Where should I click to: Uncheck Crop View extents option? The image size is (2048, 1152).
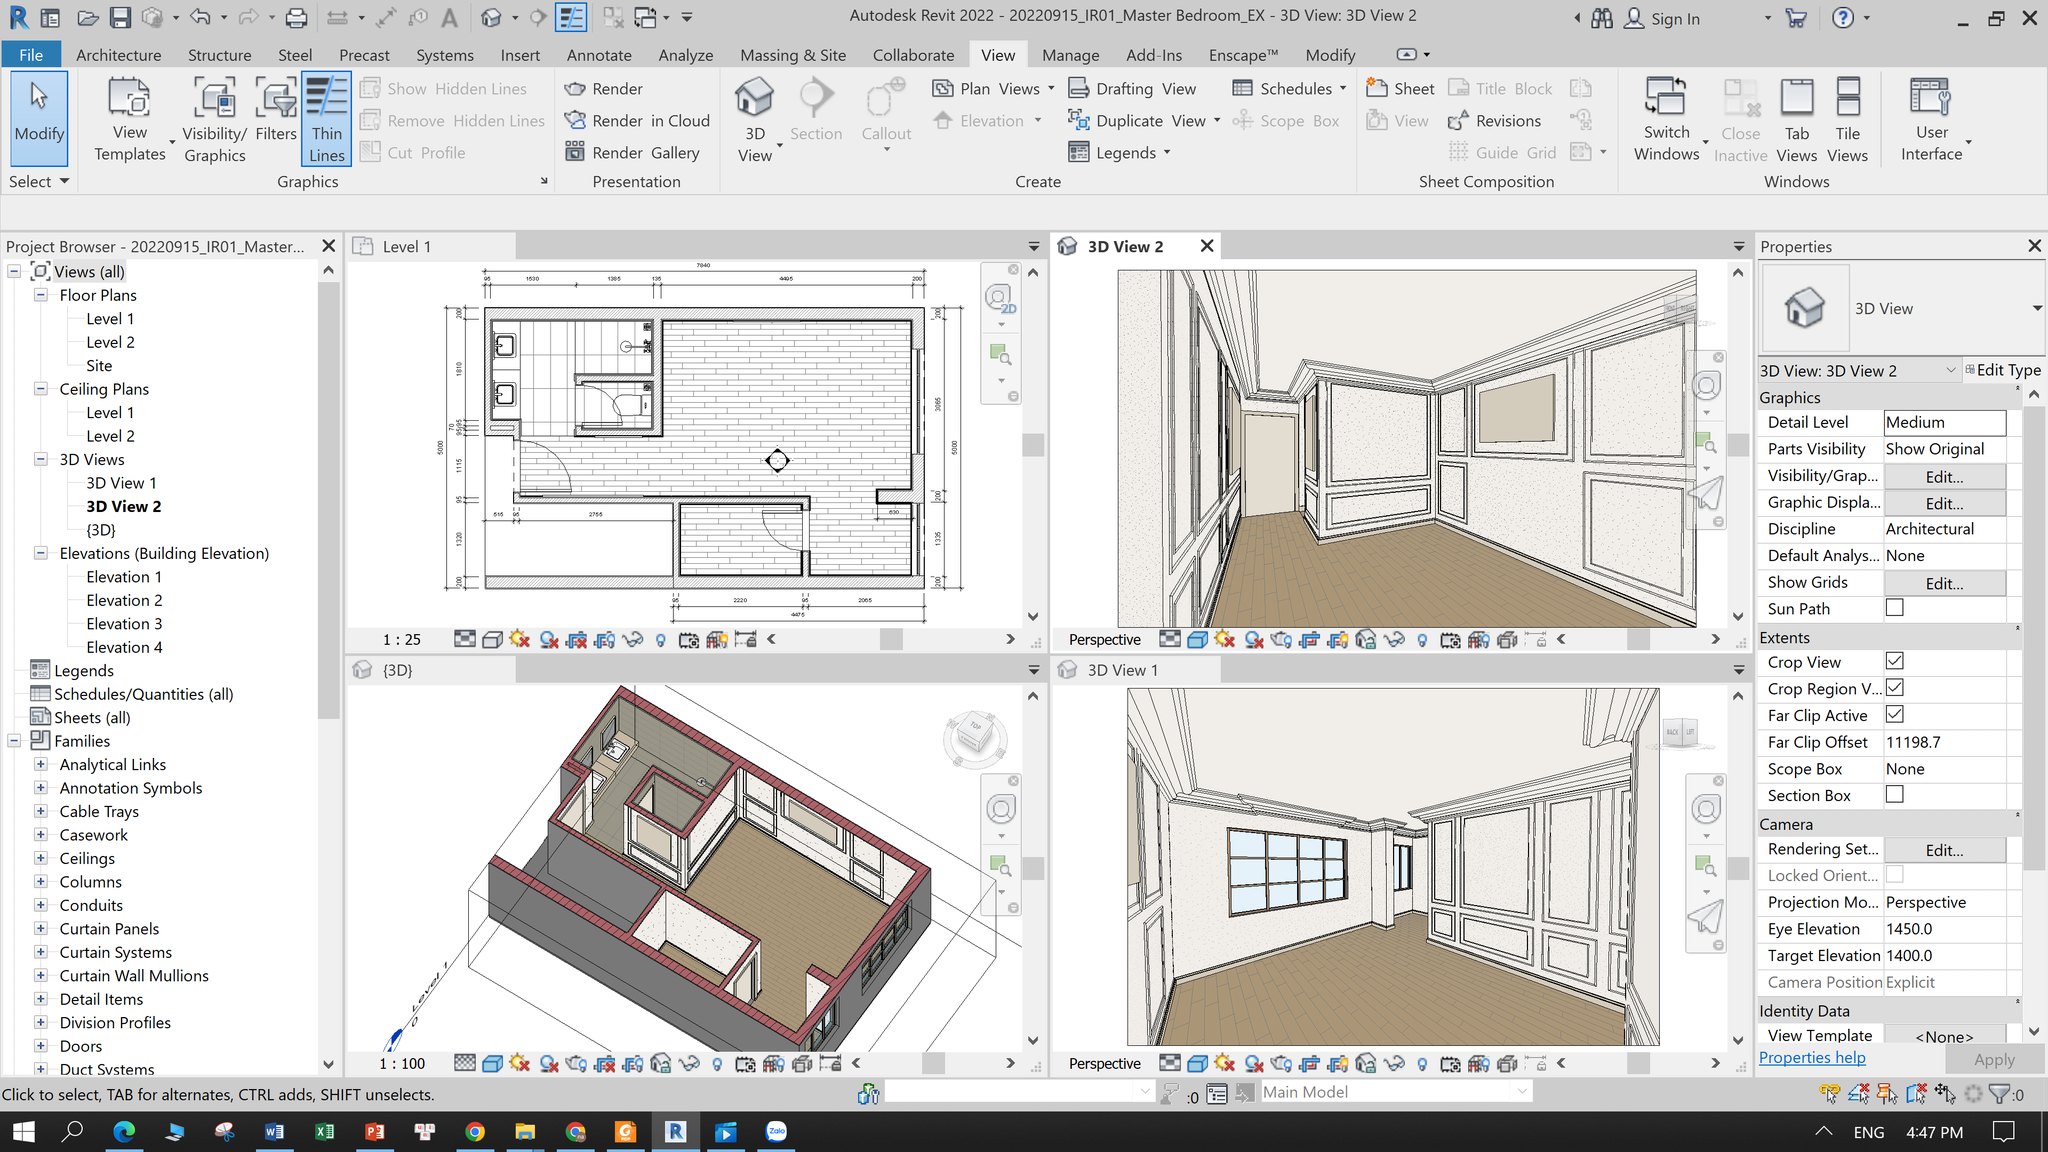(1893, 661)
